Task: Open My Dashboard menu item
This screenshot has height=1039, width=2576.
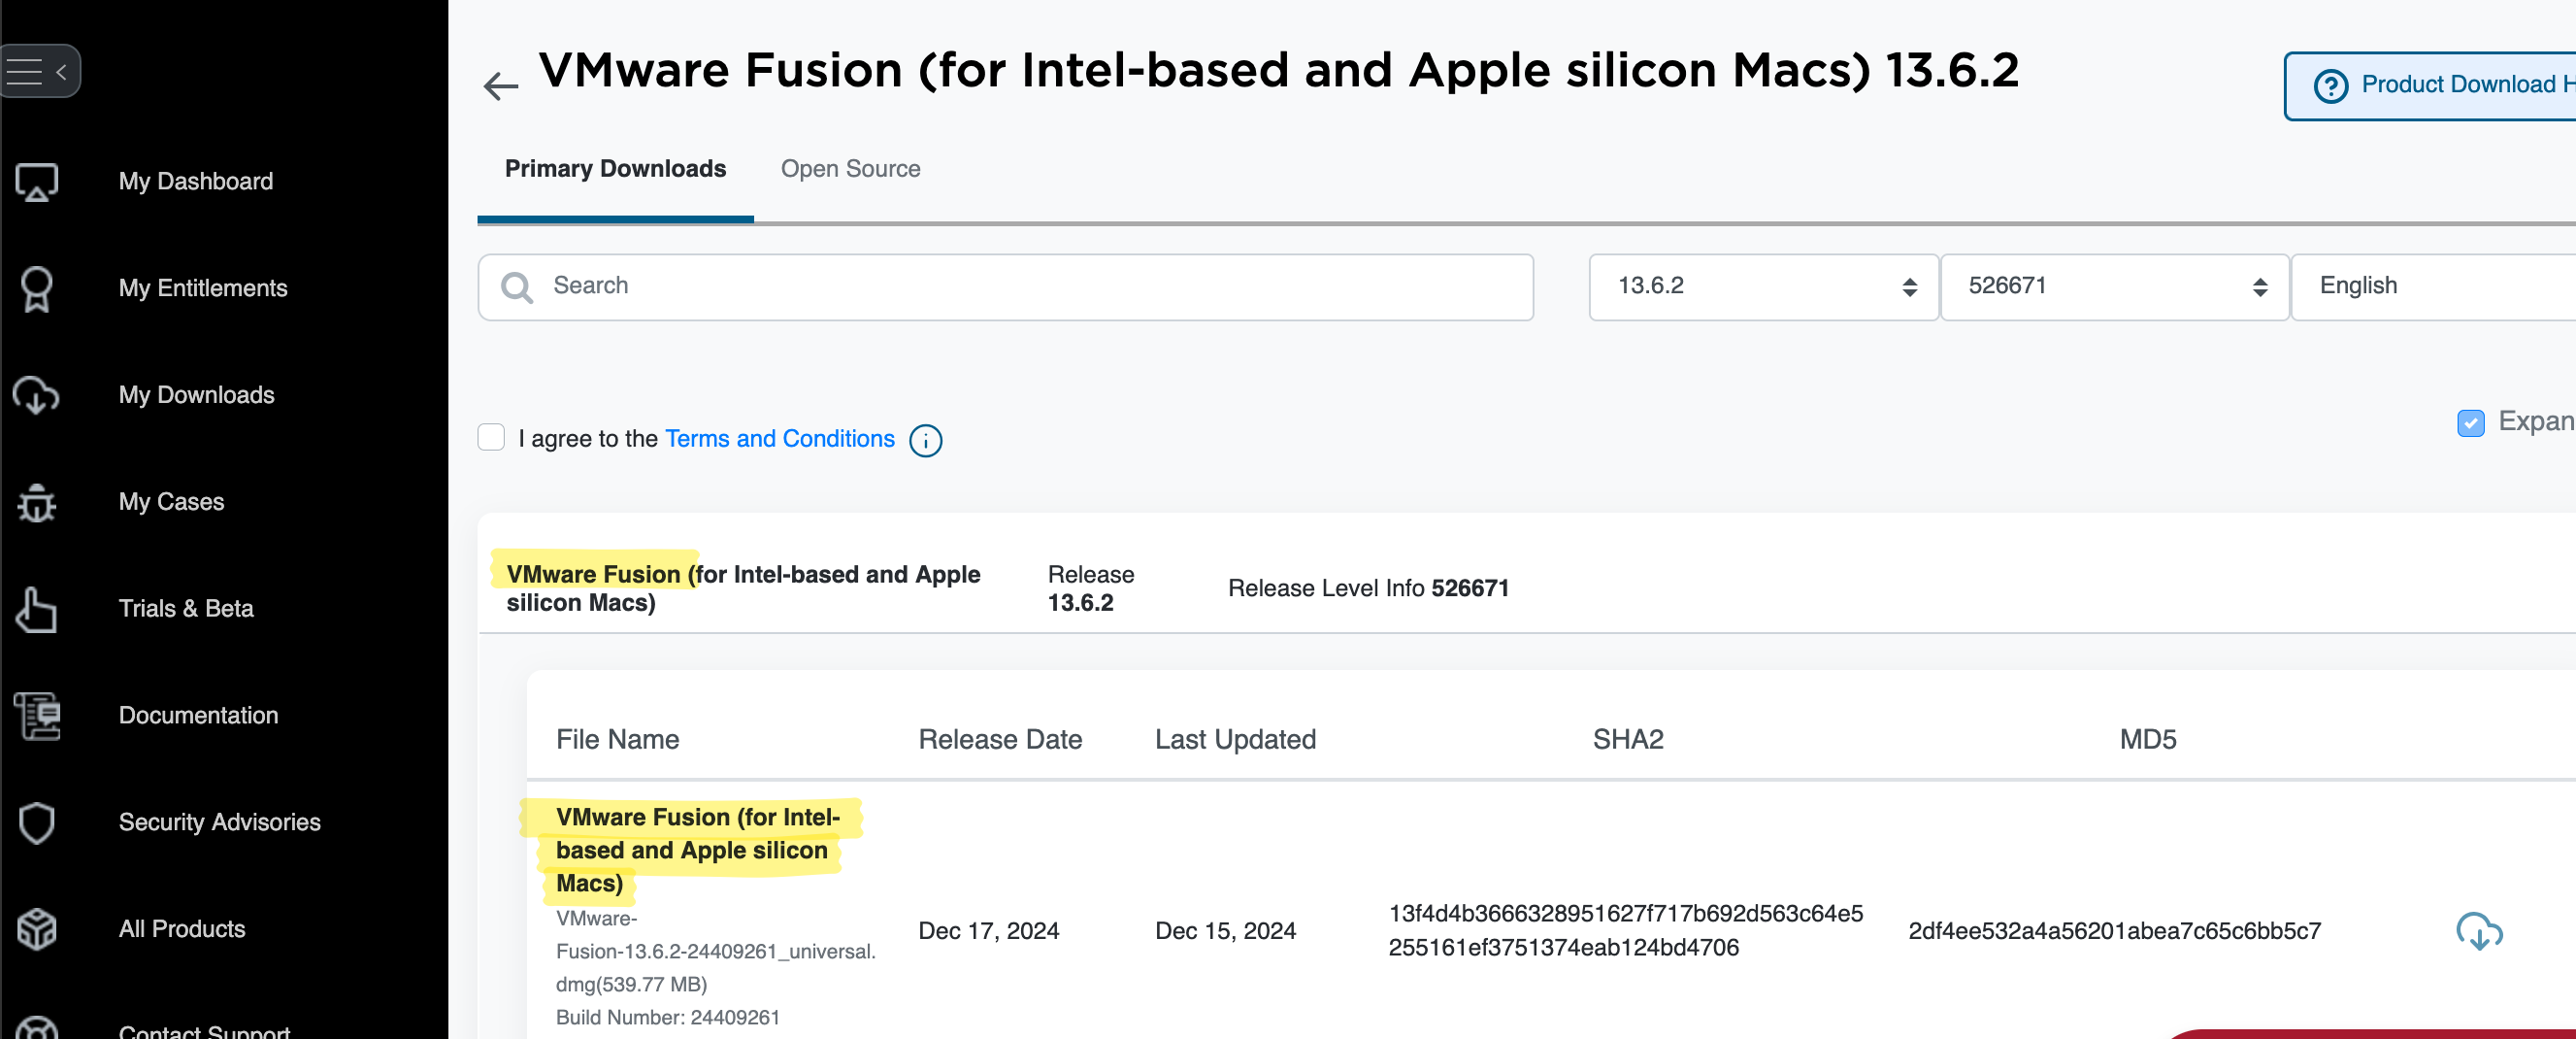Action: coord(196,182)
